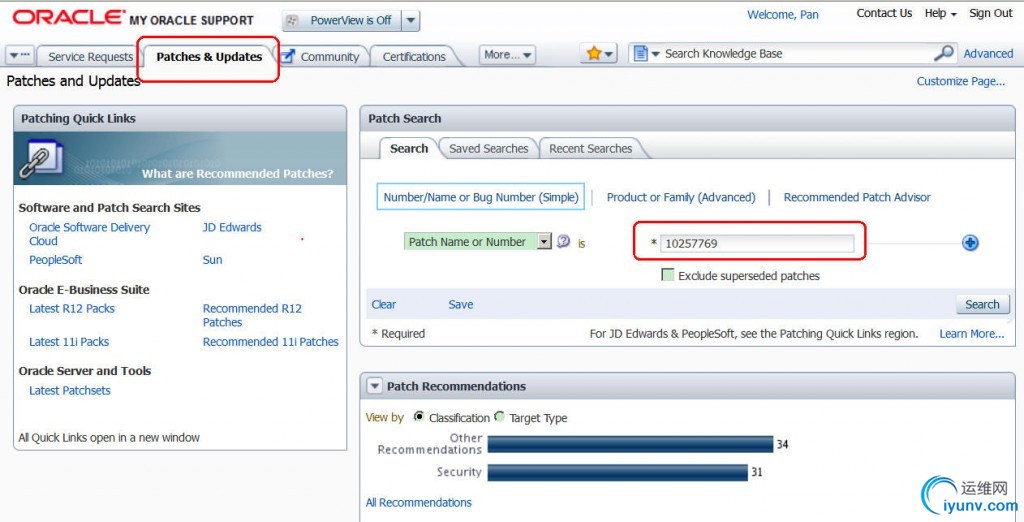Click Sign Out

coord(991,13)
